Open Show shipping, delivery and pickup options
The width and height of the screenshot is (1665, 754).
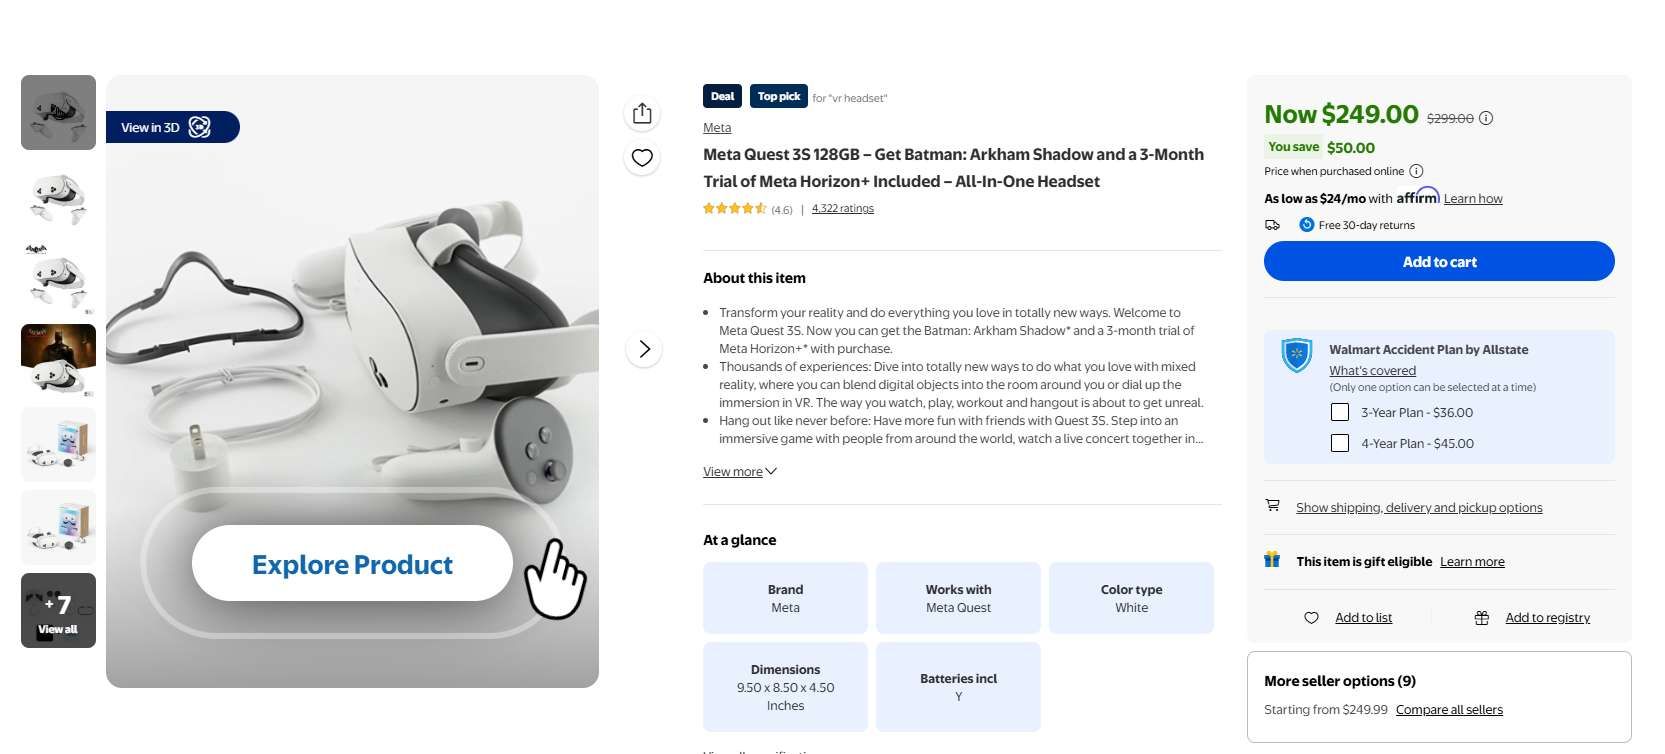[x=1418, y=508]
